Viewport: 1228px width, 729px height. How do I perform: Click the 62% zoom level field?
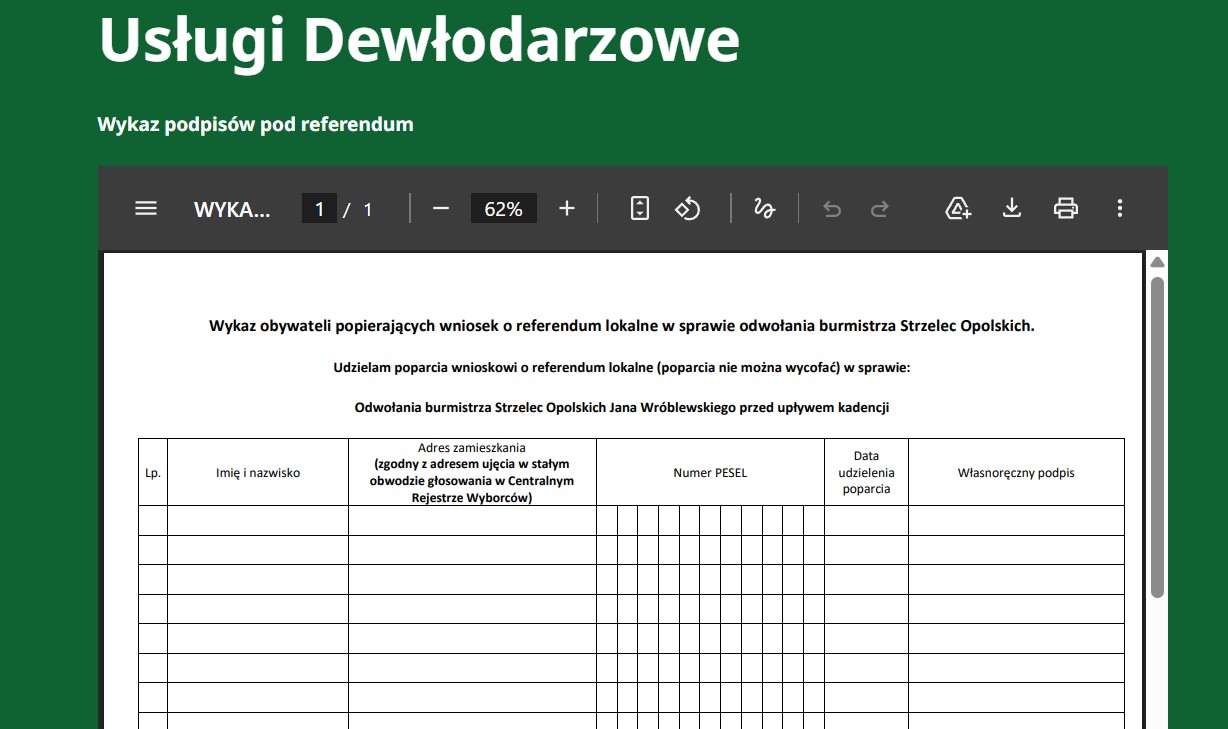pos(504,209)
